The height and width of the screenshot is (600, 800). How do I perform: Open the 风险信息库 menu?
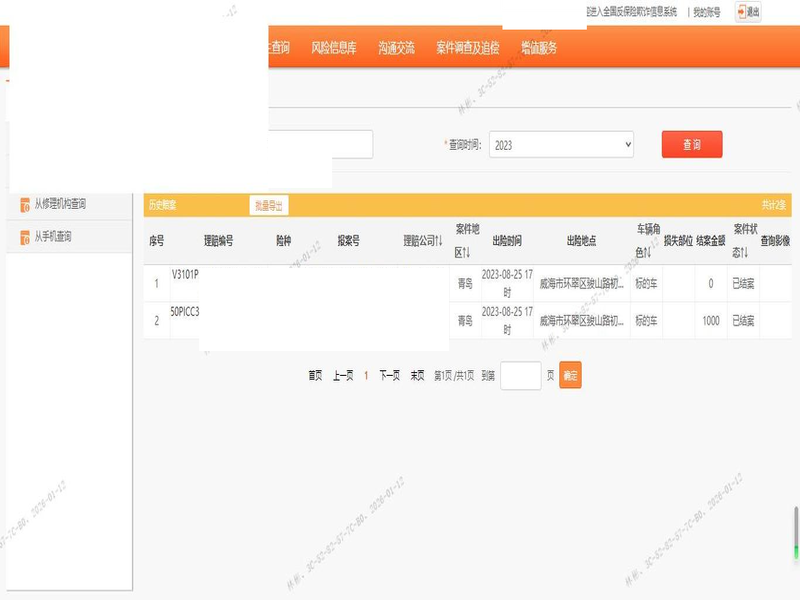pos(333,48)
